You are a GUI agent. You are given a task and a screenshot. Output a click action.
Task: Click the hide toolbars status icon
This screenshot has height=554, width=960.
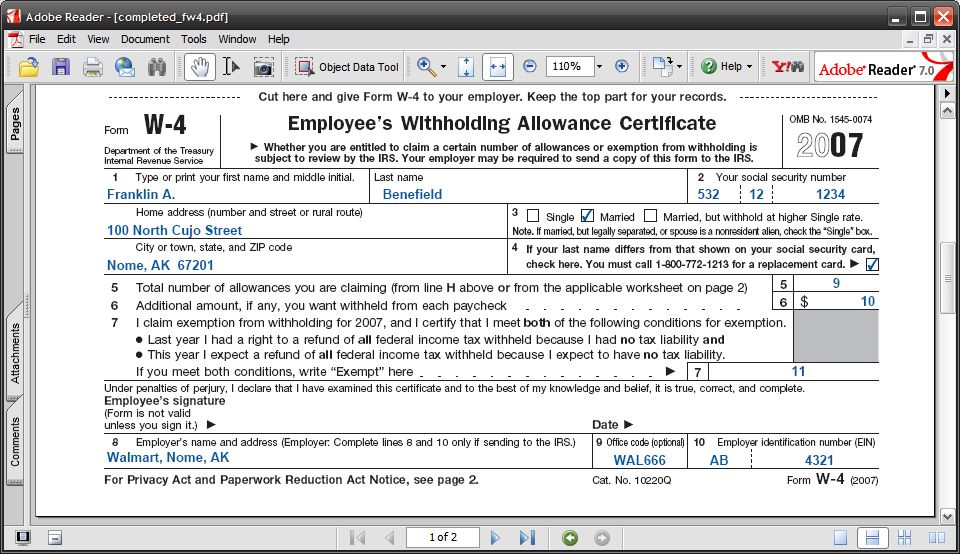click(x=55, y=537)
